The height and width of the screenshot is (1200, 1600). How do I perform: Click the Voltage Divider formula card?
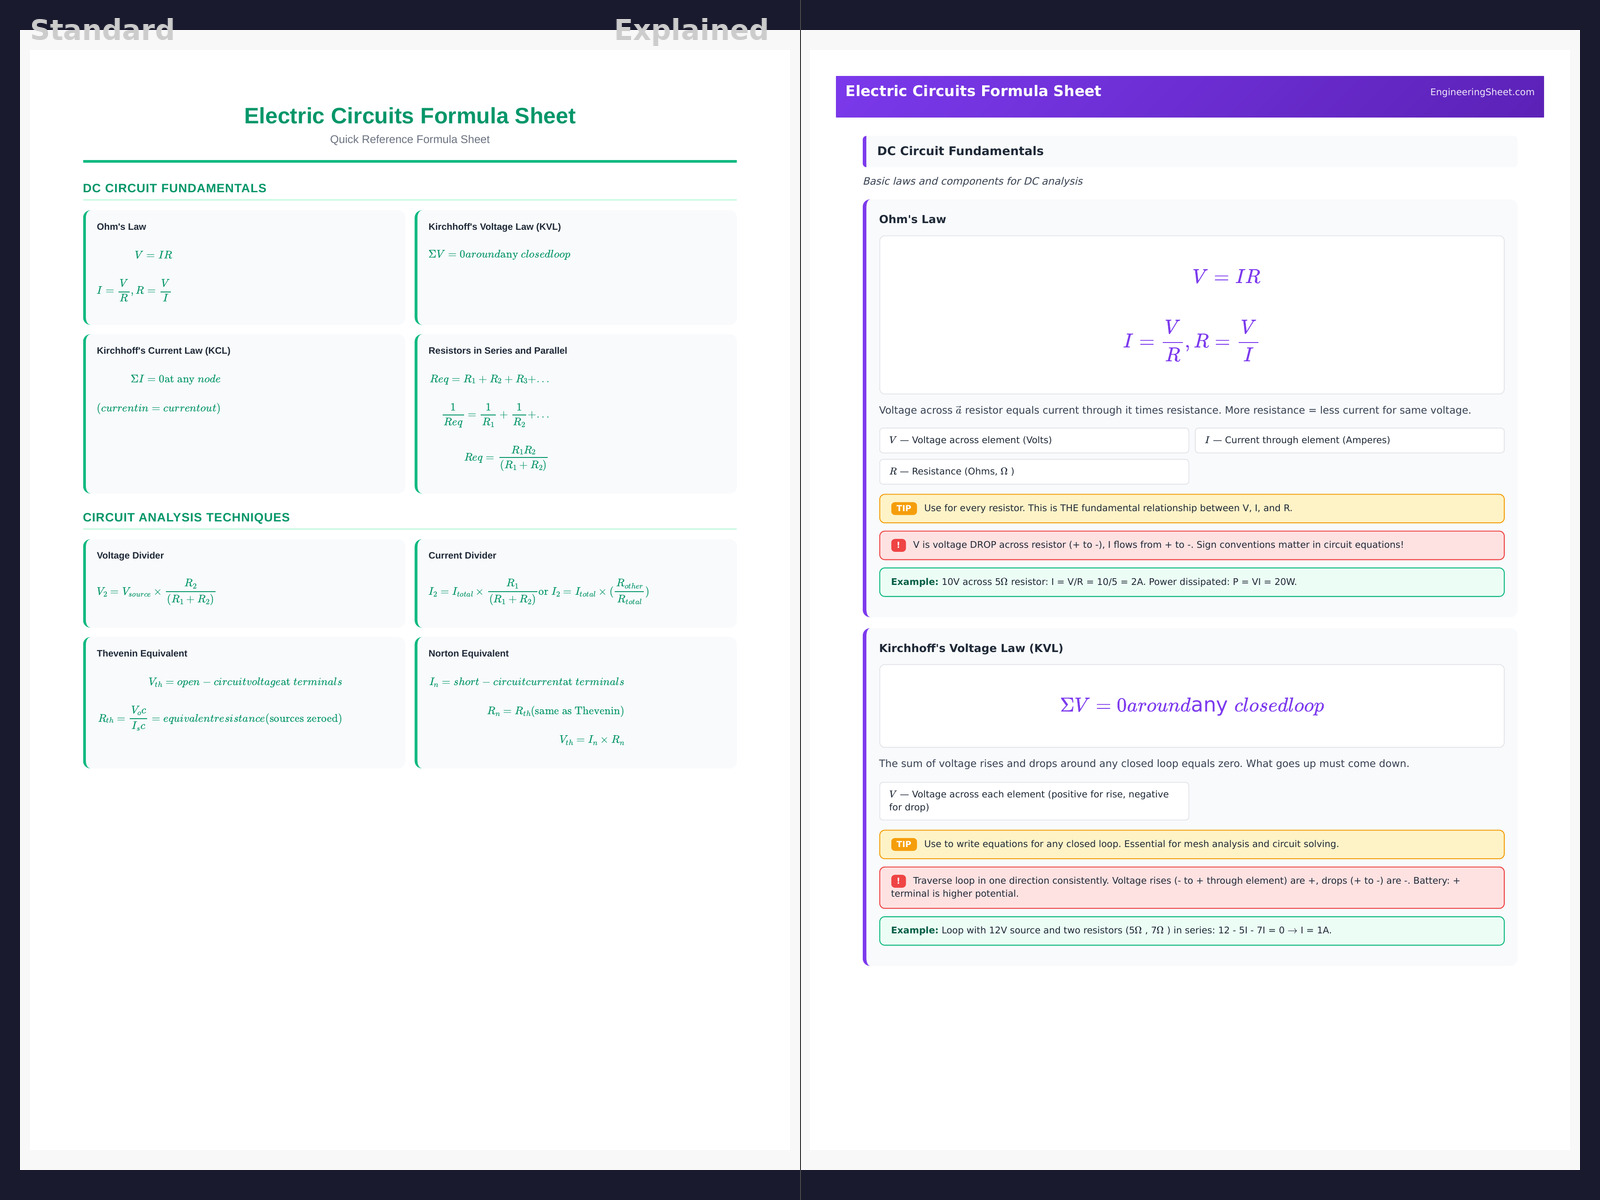click(x=245, y=583)
